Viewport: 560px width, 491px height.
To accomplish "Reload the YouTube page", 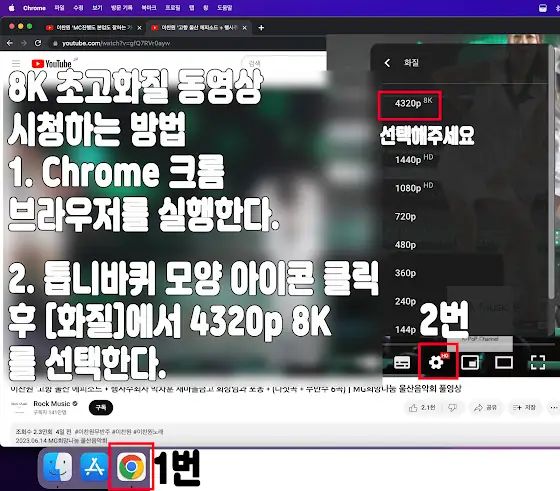I will pos(38,43).
